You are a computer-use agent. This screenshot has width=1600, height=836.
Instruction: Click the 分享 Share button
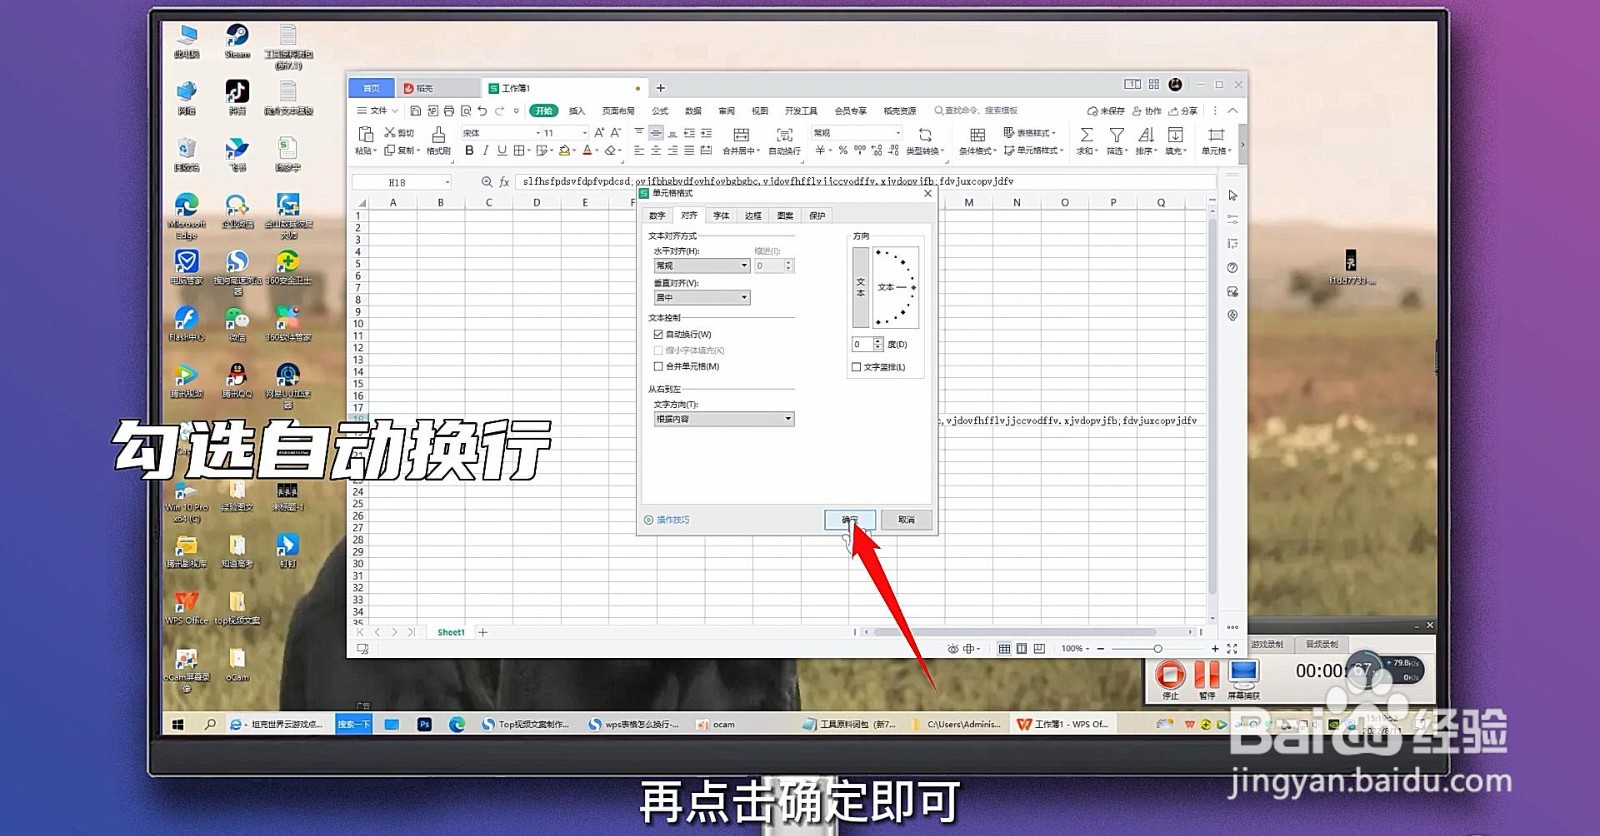click(1183, 111)
